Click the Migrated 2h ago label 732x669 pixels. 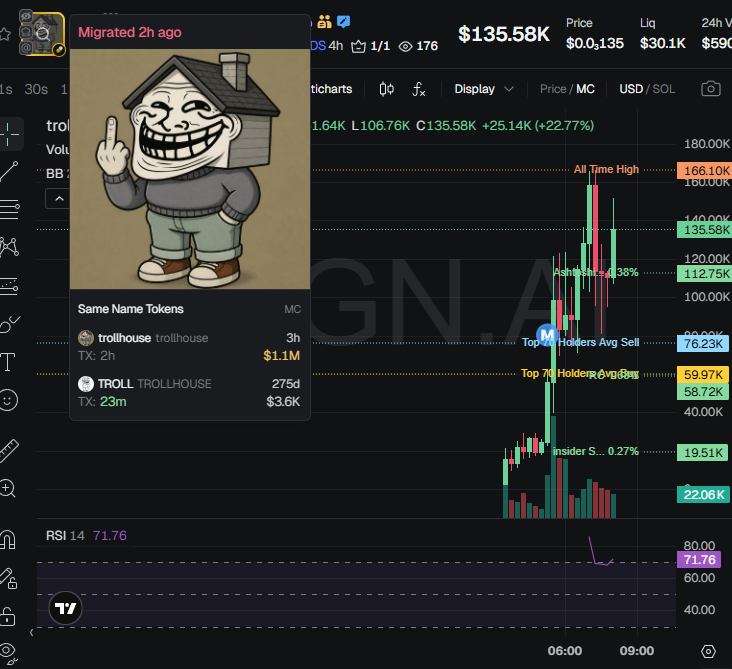click(130, 32)
